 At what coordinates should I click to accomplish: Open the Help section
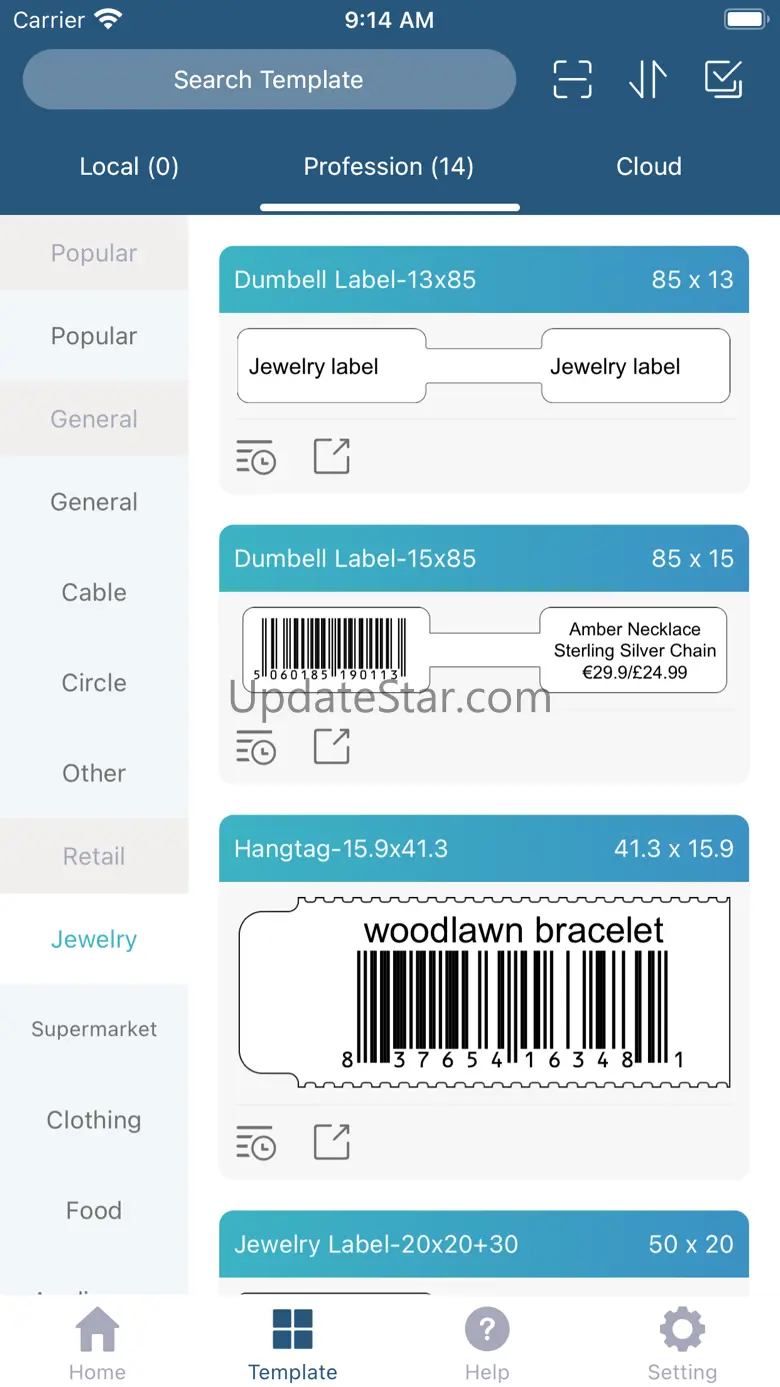(x=487, y=1345)
